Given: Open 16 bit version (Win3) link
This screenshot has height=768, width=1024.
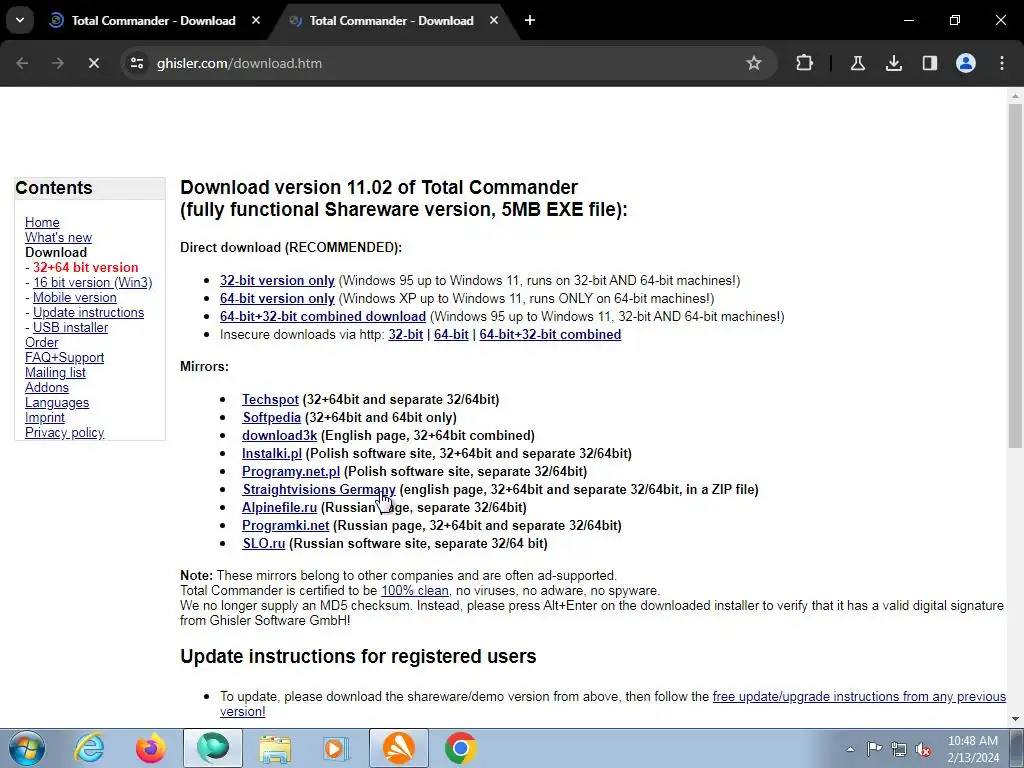Looking at the screenshot, I should (93, 282).
